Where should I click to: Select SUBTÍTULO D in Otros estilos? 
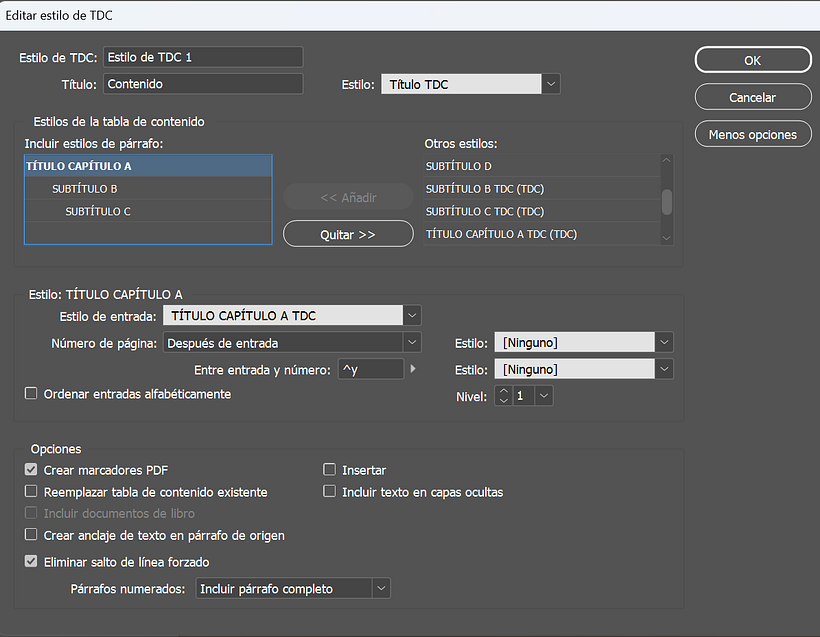coord(542,166)
